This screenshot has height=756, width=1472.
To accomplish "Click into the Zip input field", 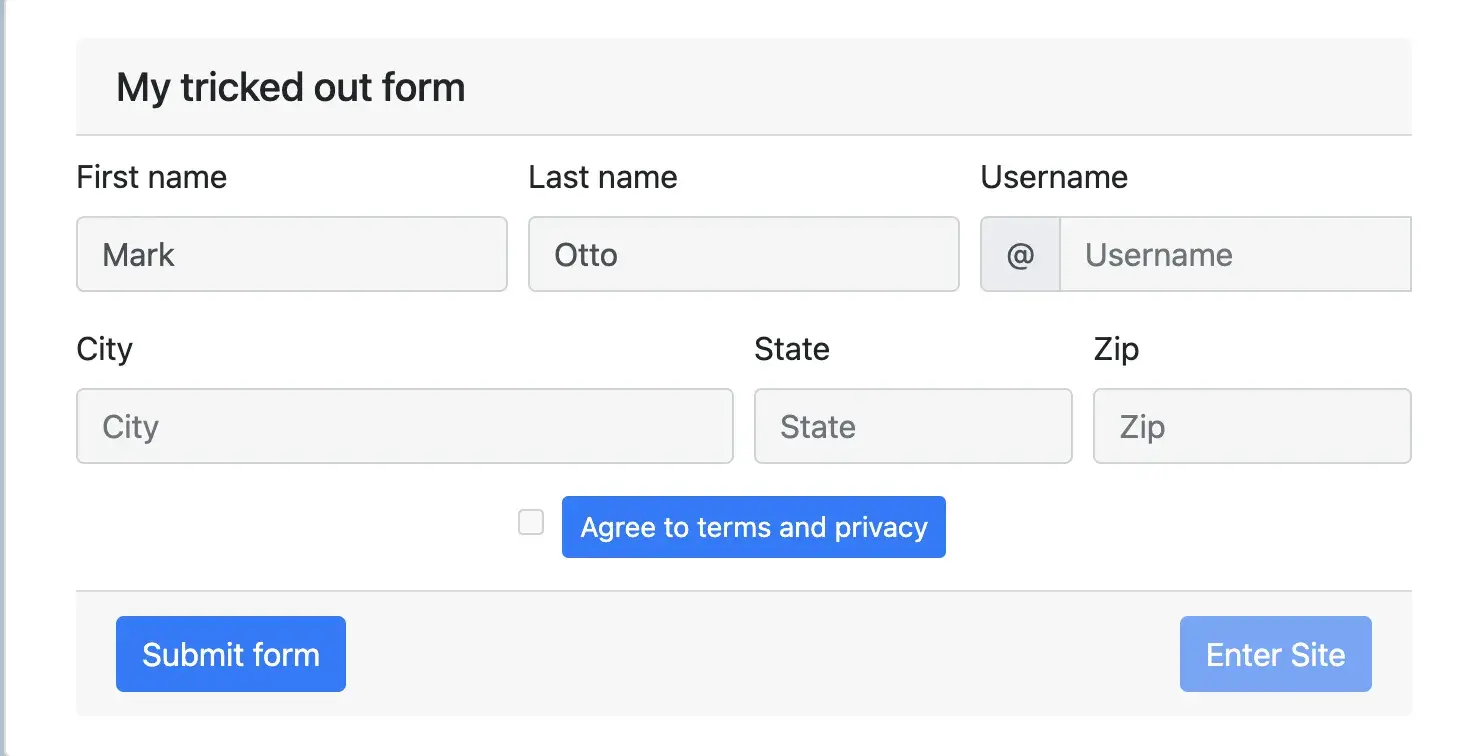I will pyautogui.click(x=1252, y=427).
